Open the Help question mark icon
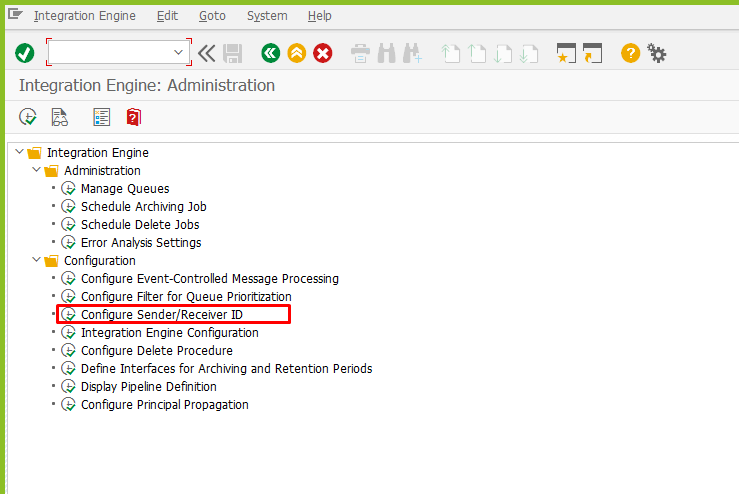The width and height of the screenshot is (739, 494). [630, 53]
